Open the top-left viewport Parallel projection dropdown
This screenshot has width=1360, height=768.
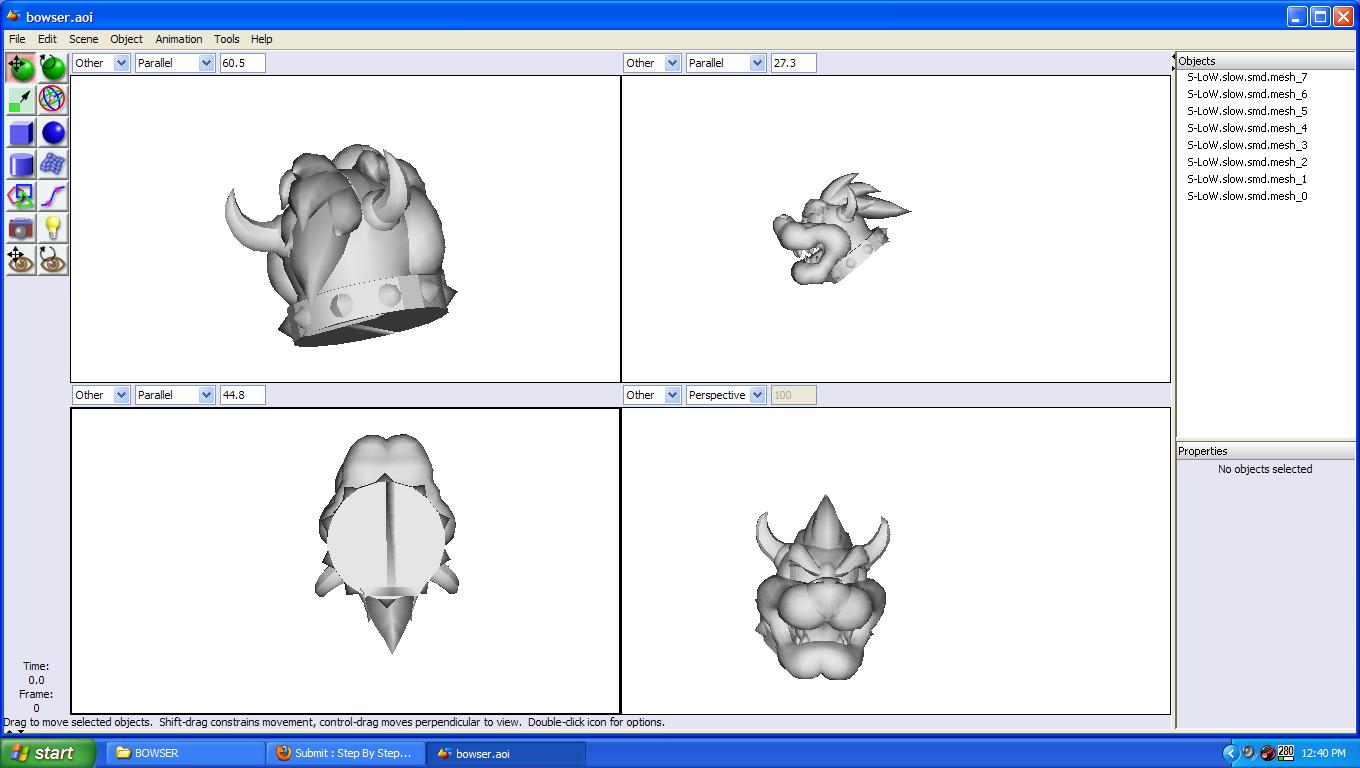175,63
